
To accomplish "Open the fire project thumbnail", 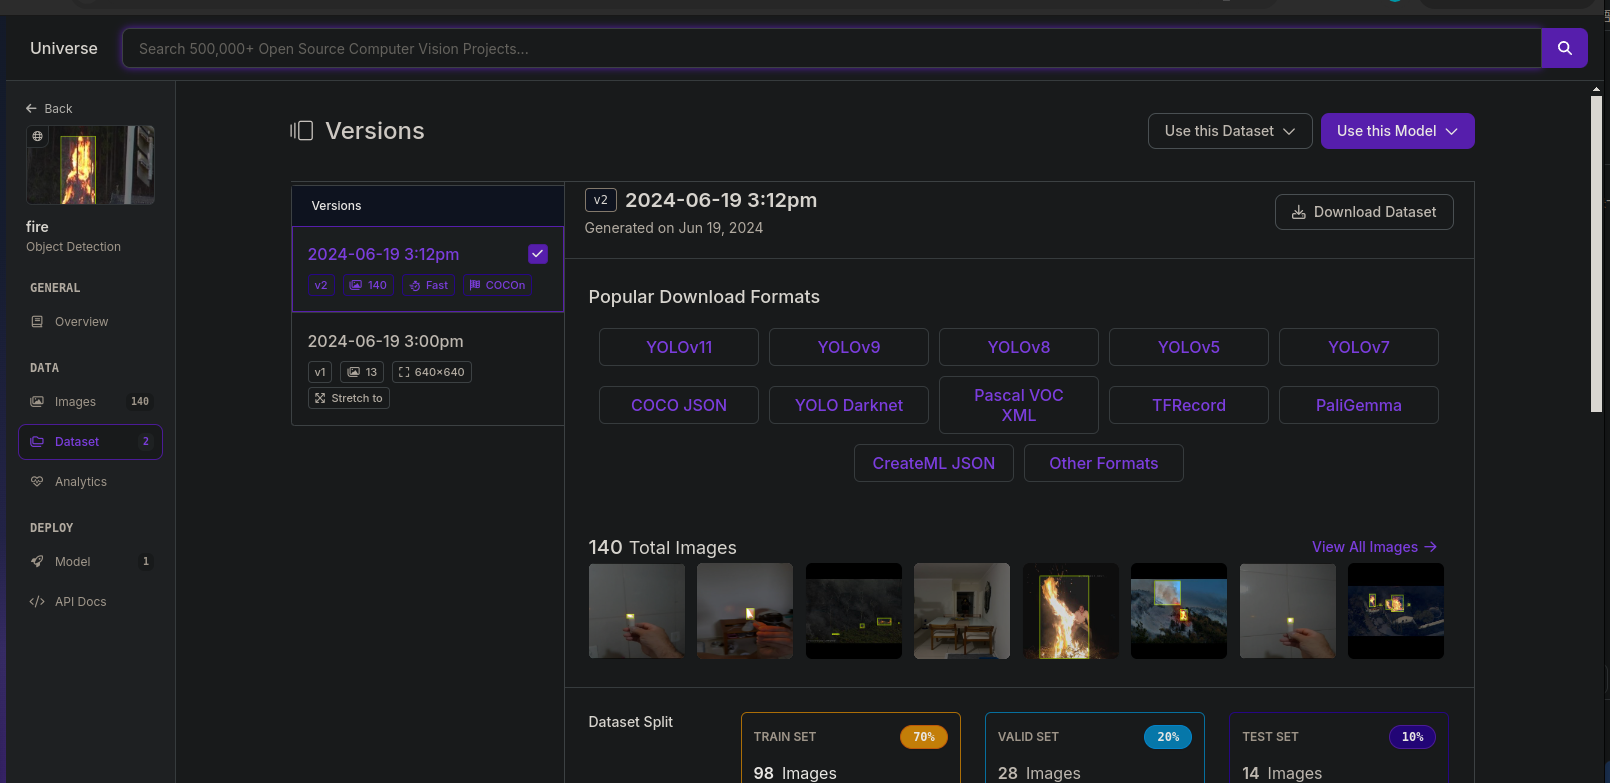I will pos(90,165).
